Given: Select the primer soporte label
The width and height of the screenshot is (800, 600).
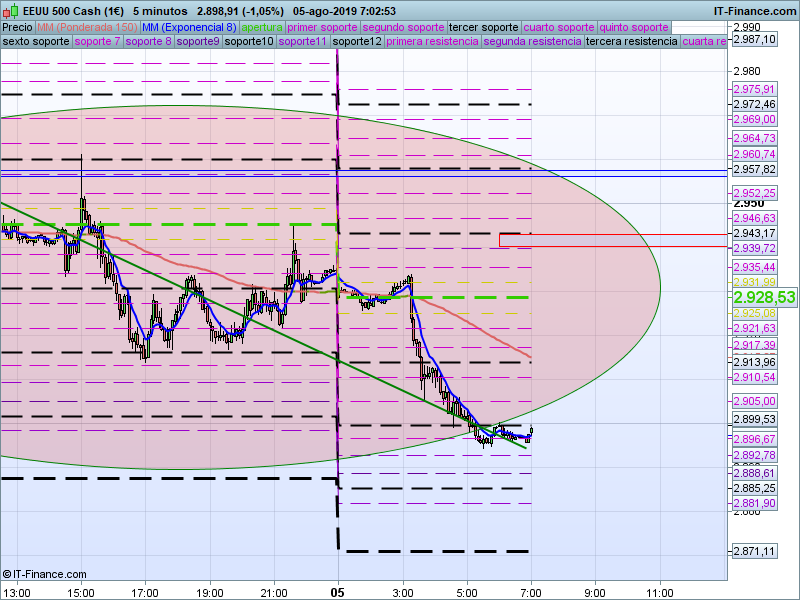Looking at the screenshot, I should click(x=322, y=27).
